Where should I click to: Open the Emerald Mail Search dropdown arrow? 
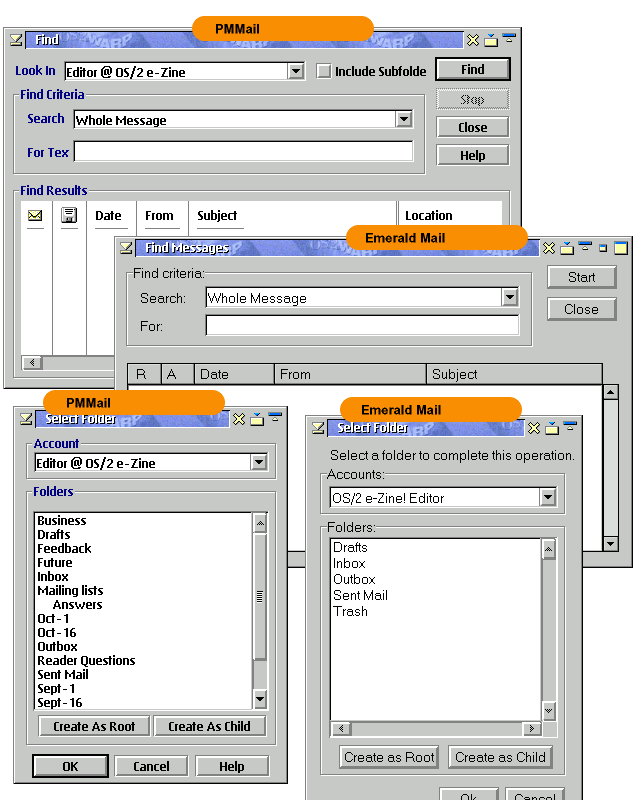pyautogui.click(x=509, y=297)
